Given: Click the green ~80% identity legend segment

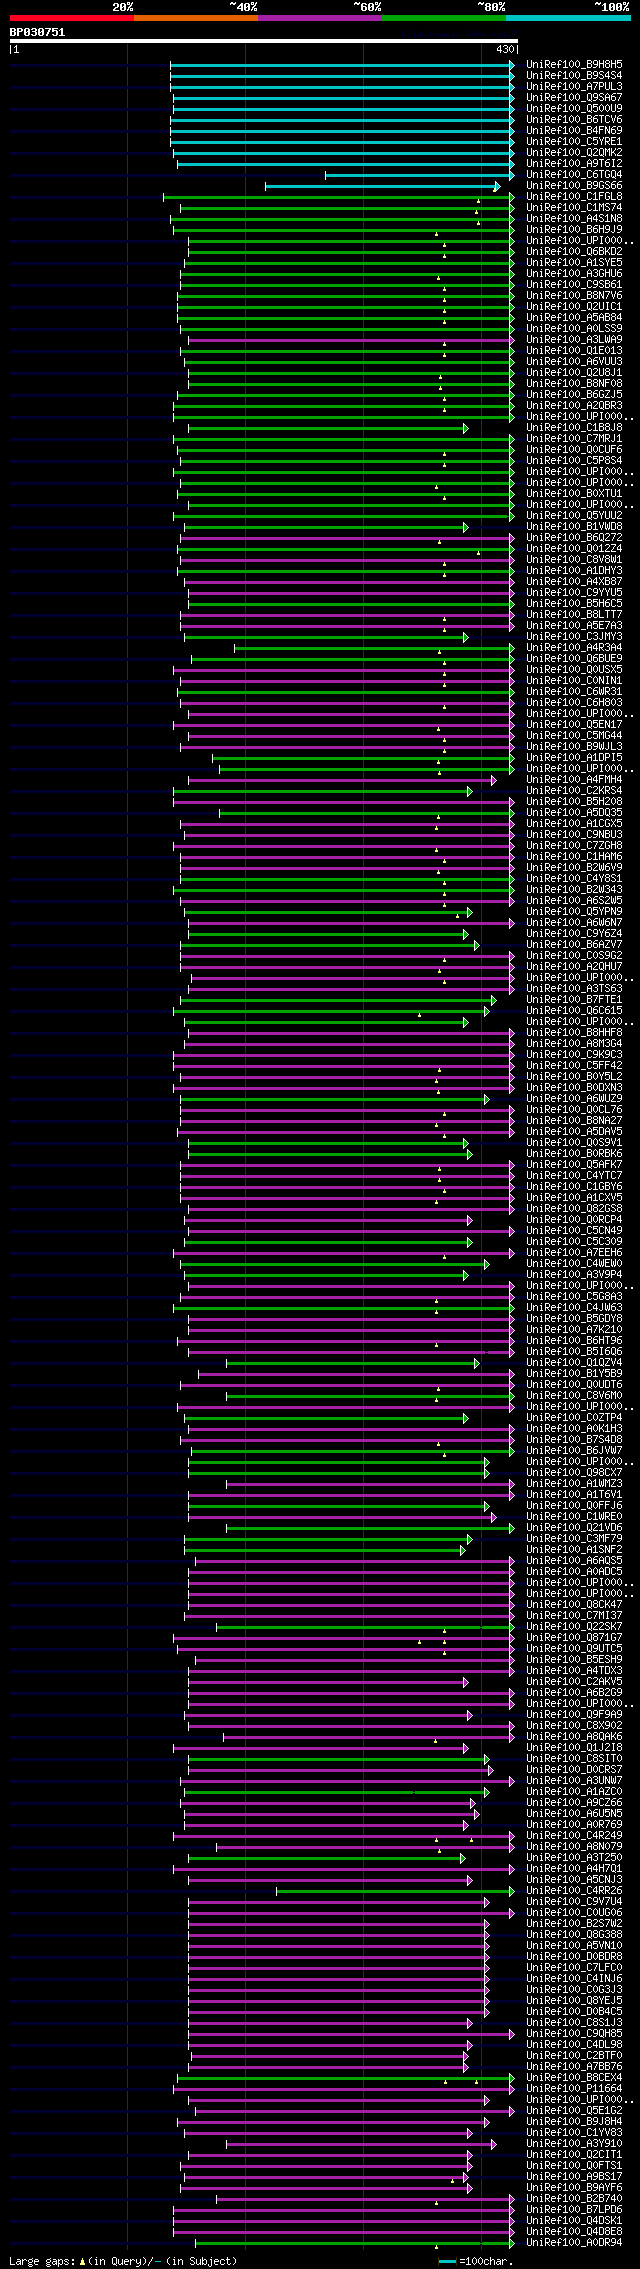Looking at the screenshot, I should point(444,17).
